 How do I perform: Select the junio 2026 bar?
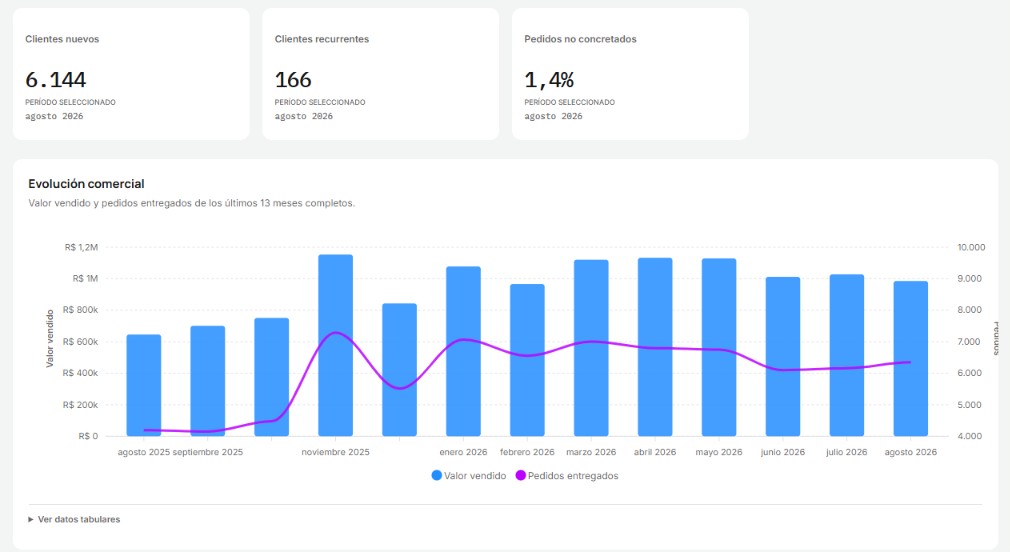click(783, 357)
